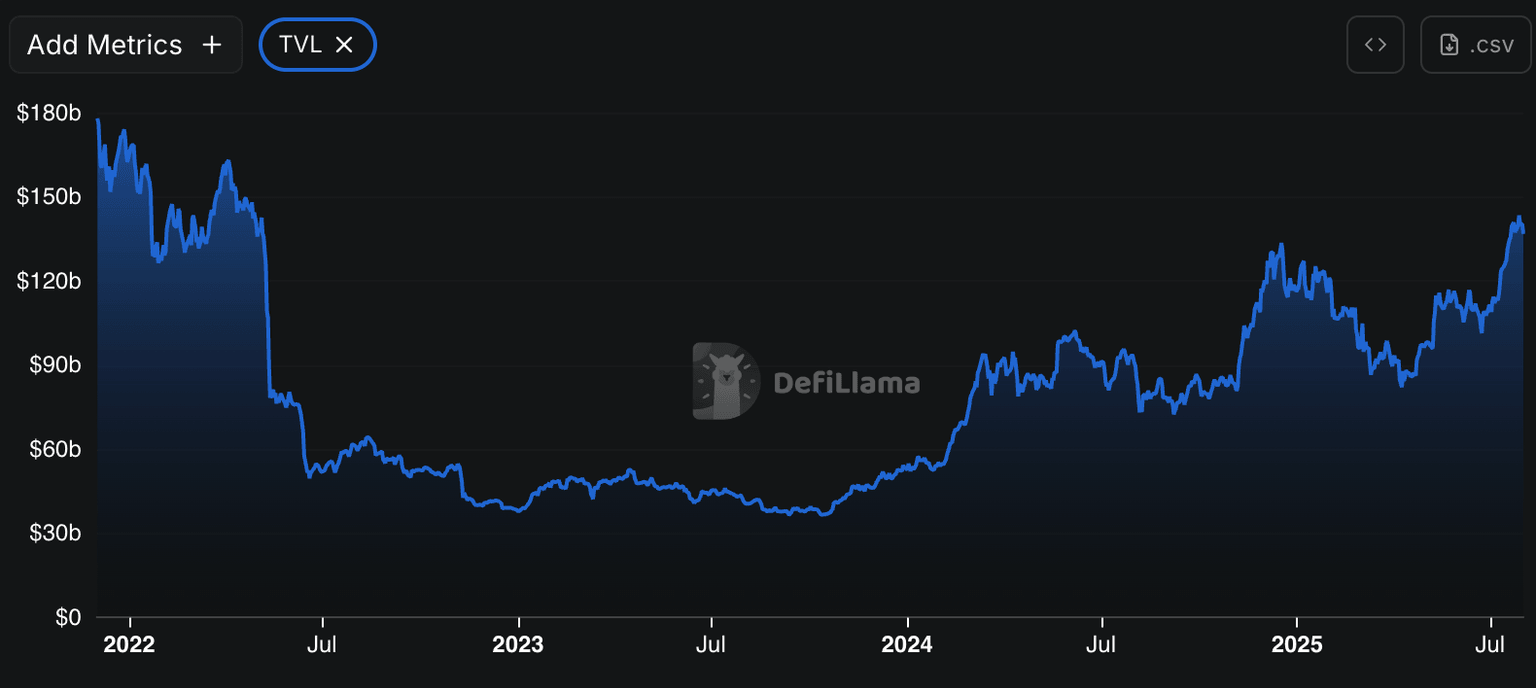The image size is (1536, 688).
Task: Click the $150b y-axis label
Action: point(49,197)
